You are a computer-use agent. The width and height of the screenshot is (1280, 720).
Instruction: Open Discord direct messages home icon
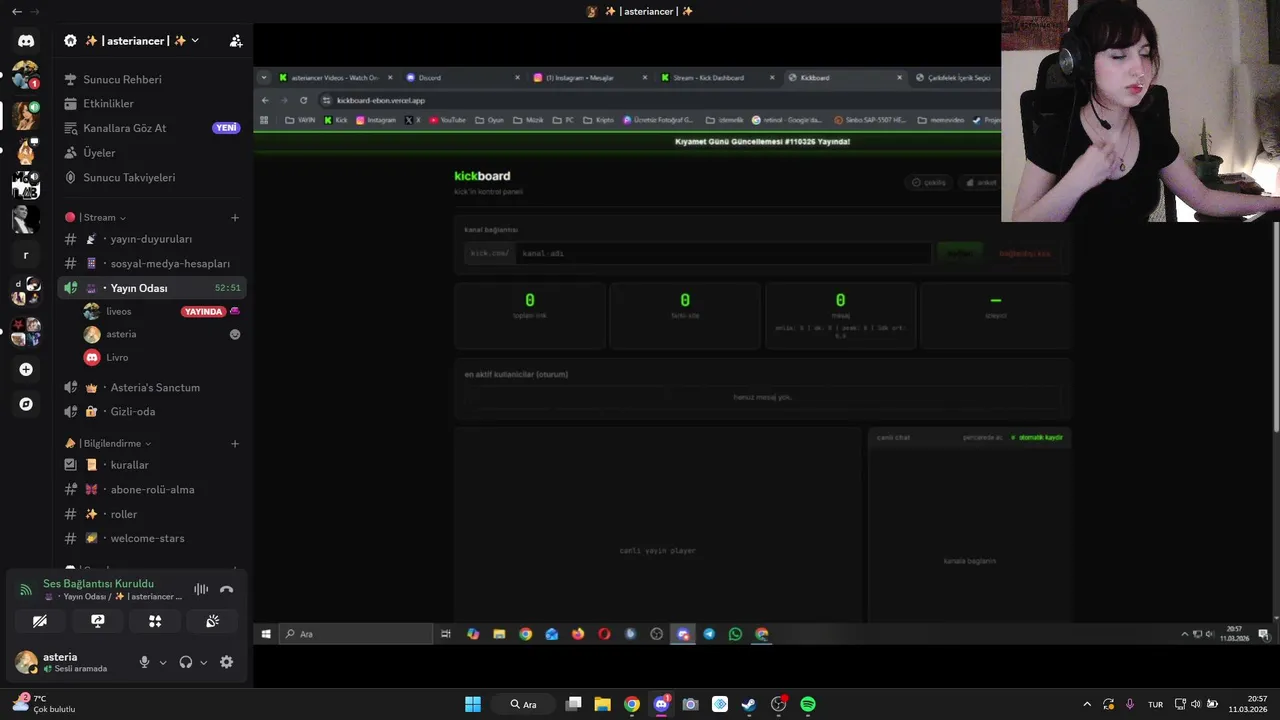tap(26, 41)
